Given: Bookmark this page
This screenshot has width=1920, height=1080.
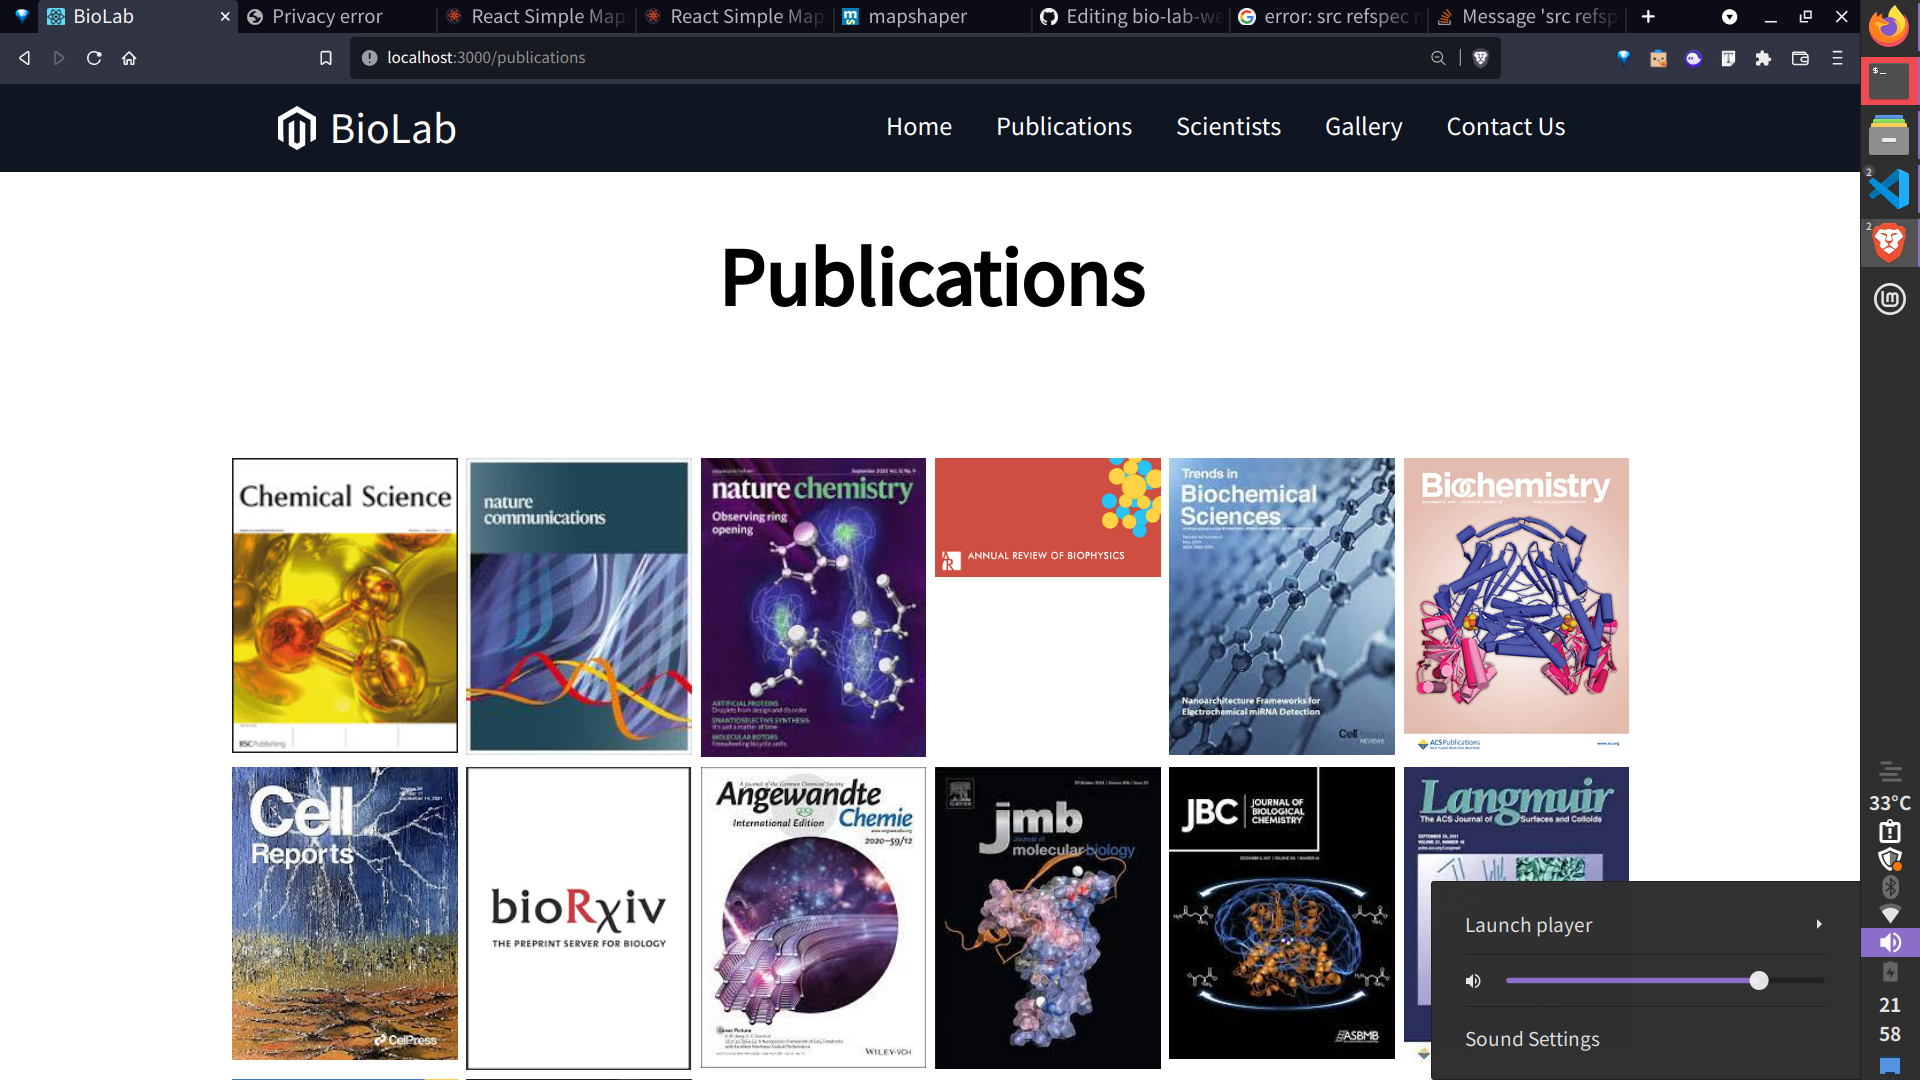Looking at the screenshot, I should [x=326, y=58].
